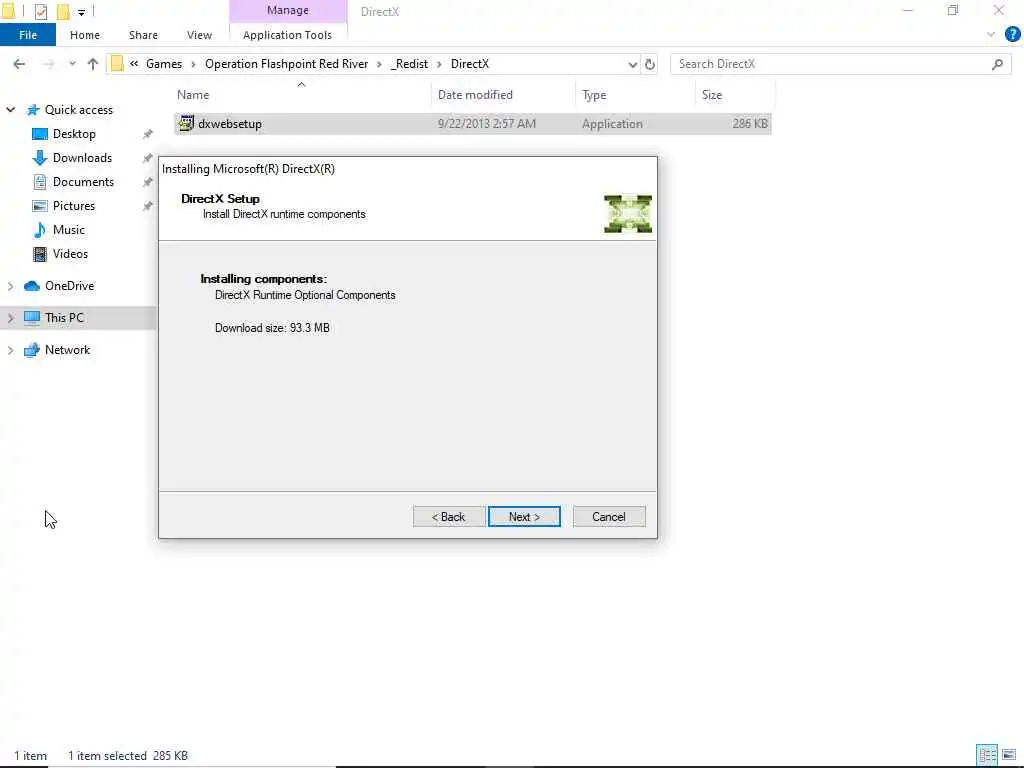The image size is (1024, 768).
Task: Open the Application Tools tab
Action: 287,35
